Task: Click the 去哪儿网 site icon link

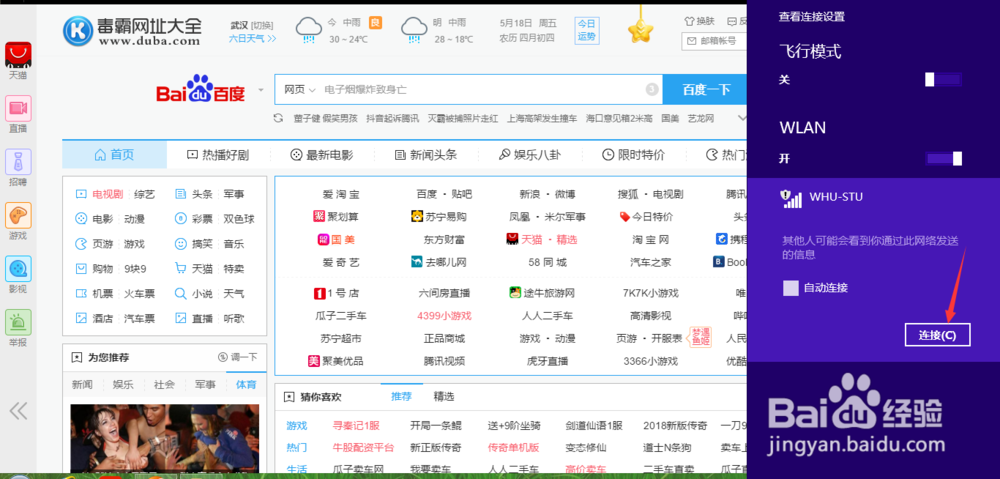Action: (x=418, y=262)
